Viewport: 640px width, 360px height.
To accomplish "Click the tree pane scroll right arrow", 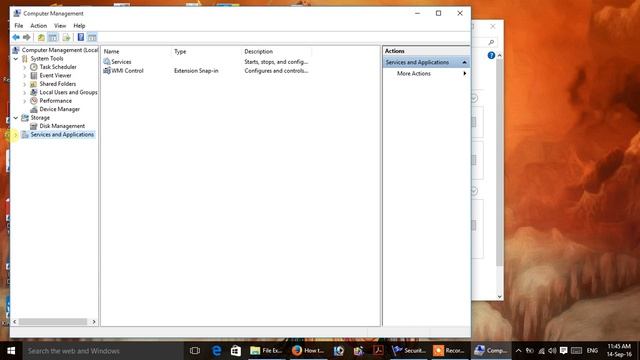I will click(x=94, y=322).
